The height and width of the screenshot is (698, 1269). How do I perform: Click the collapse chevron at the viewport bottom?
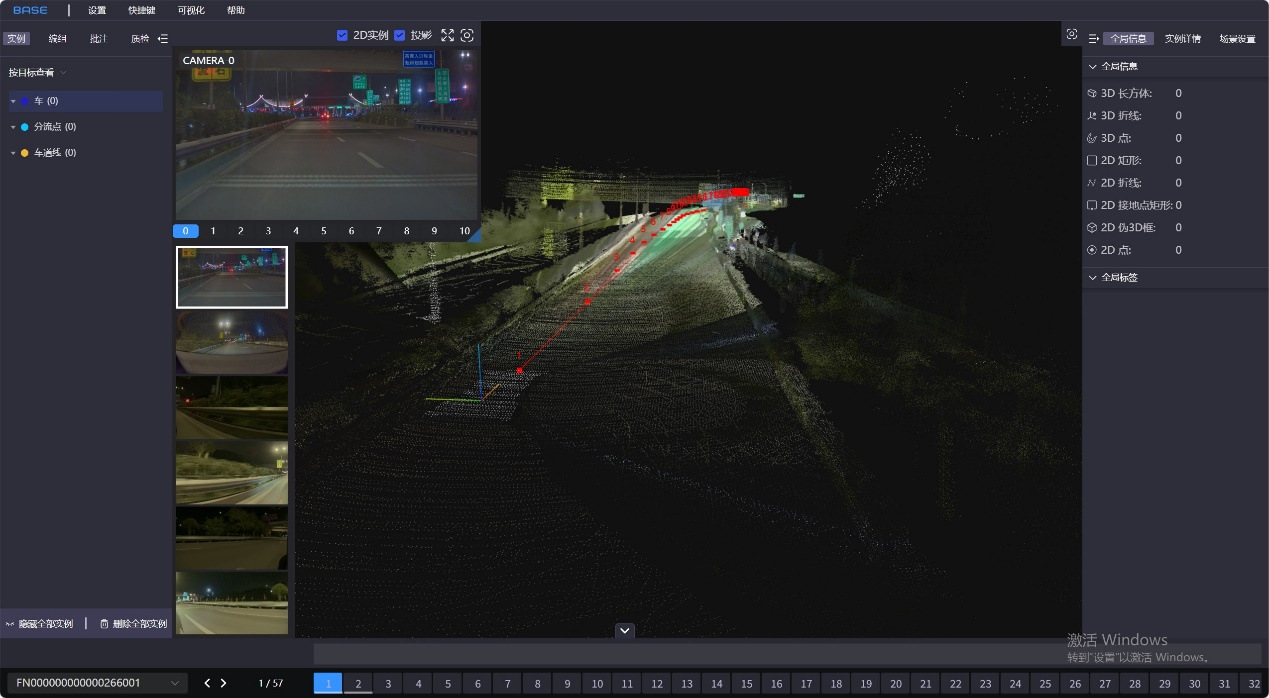(625, 630)
